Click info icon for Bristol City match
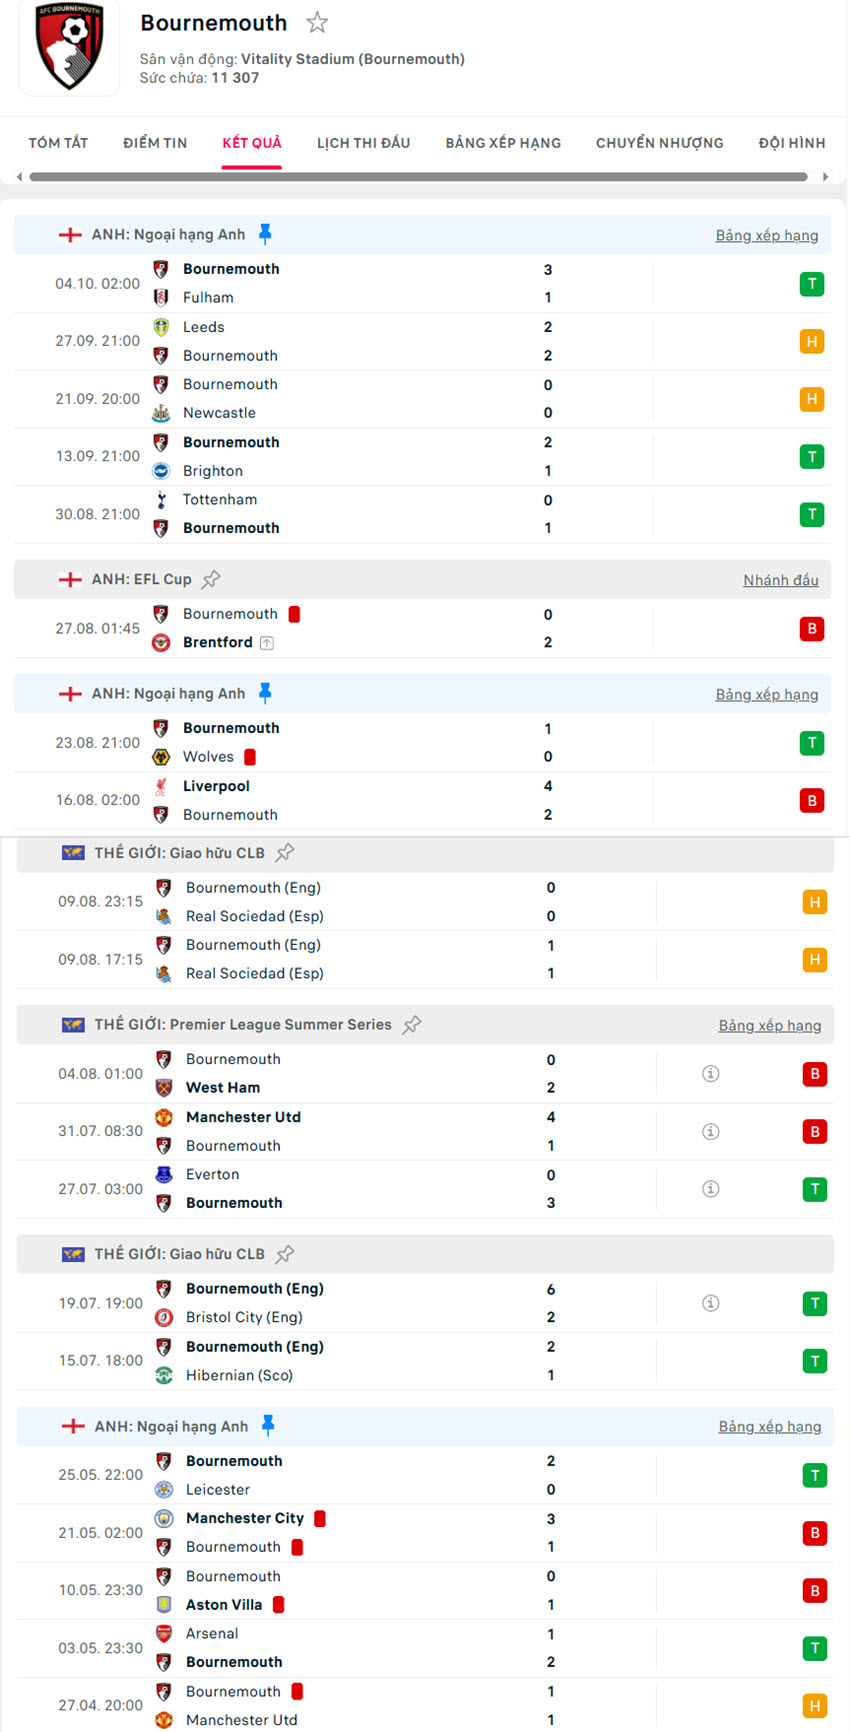The width and height of the screenshot is (850, 1732). coord(711,1303)
